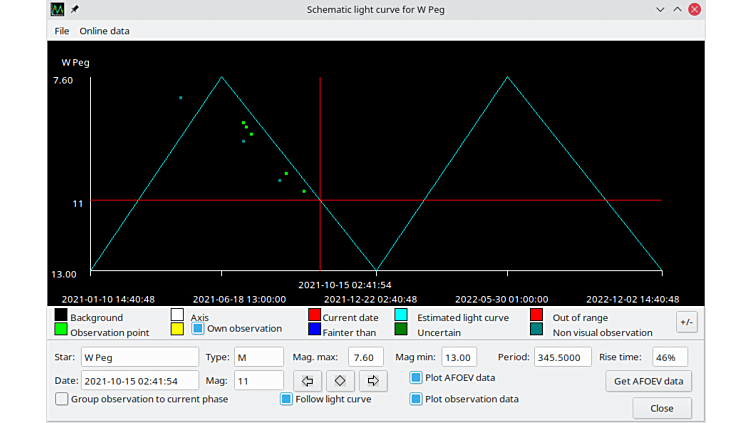Uncheck Plot AFOEV data
The width and height of the screenshot is (752, 423).
416,378
